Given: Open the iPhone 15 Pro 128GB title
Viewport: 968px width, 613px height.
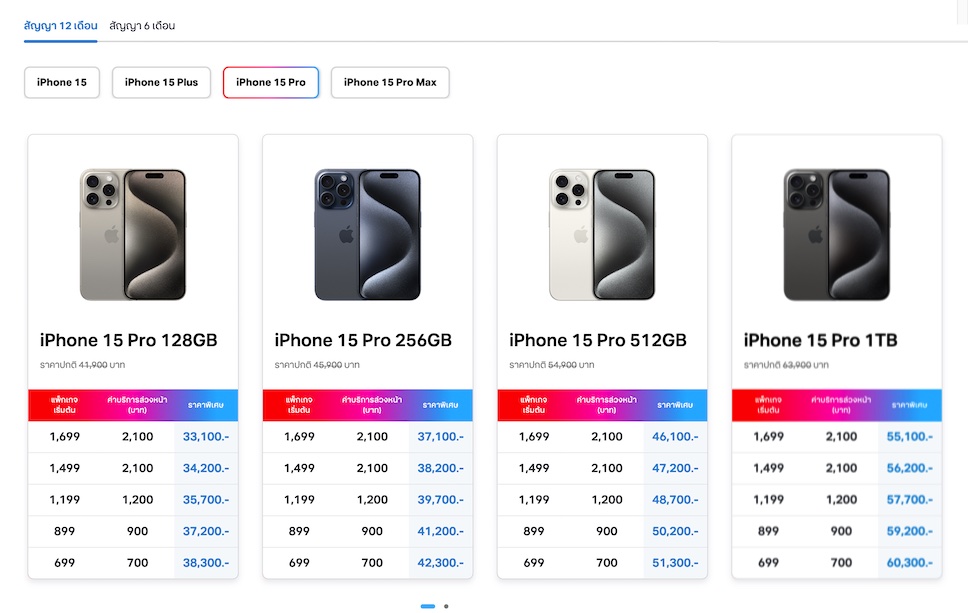Looking at the screenshot, I should pos(129,340).
